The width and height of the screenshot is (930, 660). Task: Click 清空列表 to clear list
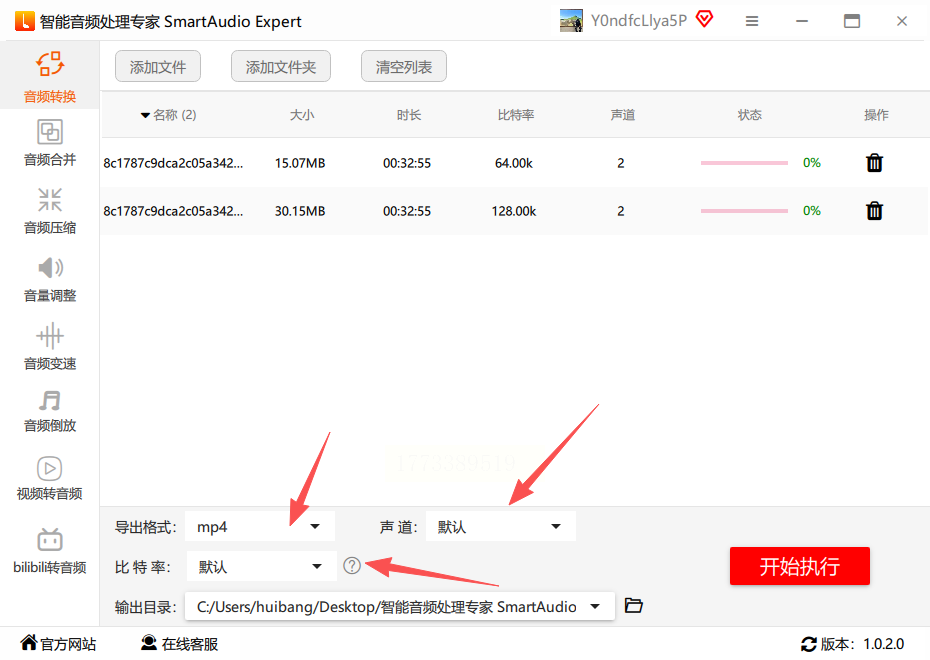(x=403, y=66)
